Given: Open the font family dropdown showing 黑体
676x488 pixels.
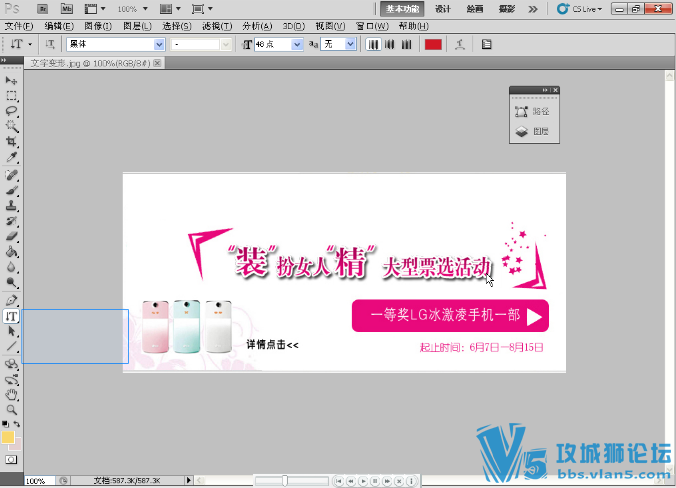Looking at the screenshot, I should tap(159, 44).
